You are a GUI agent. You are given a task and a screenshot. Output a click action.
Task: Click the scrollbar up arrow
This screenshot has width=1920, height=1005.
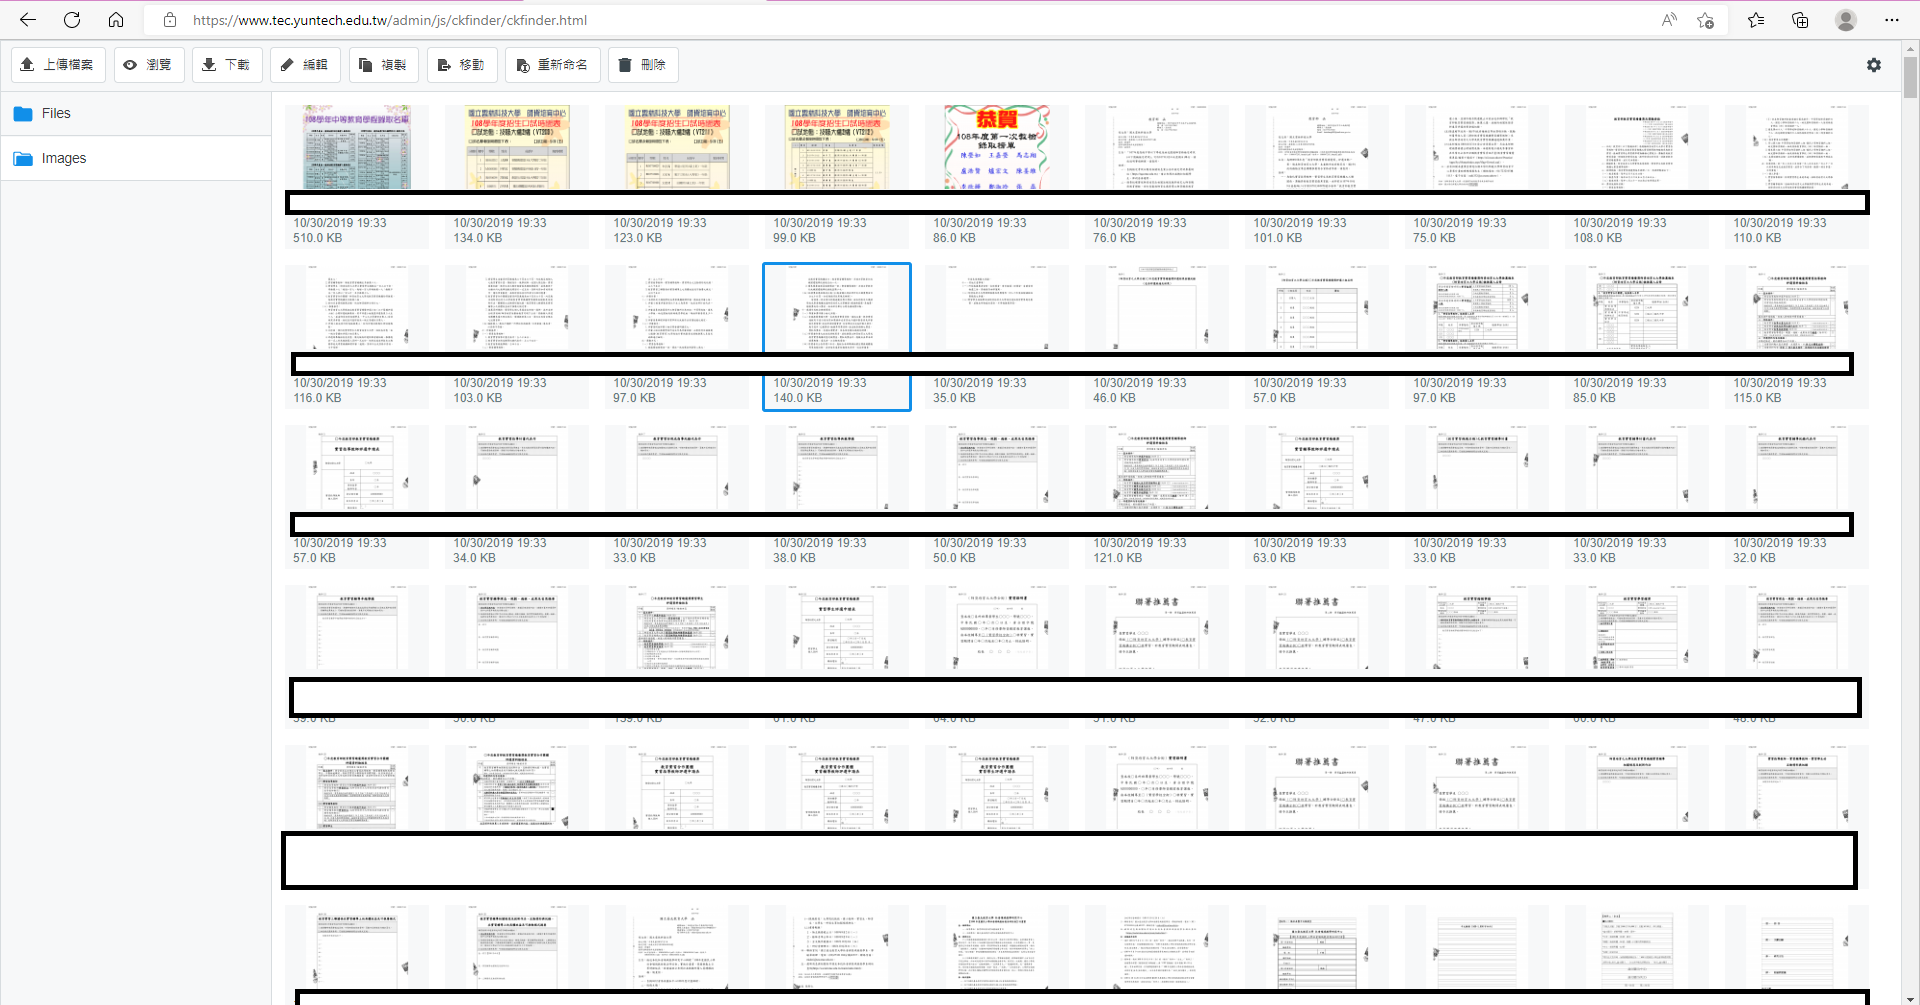coord(1911,47)
